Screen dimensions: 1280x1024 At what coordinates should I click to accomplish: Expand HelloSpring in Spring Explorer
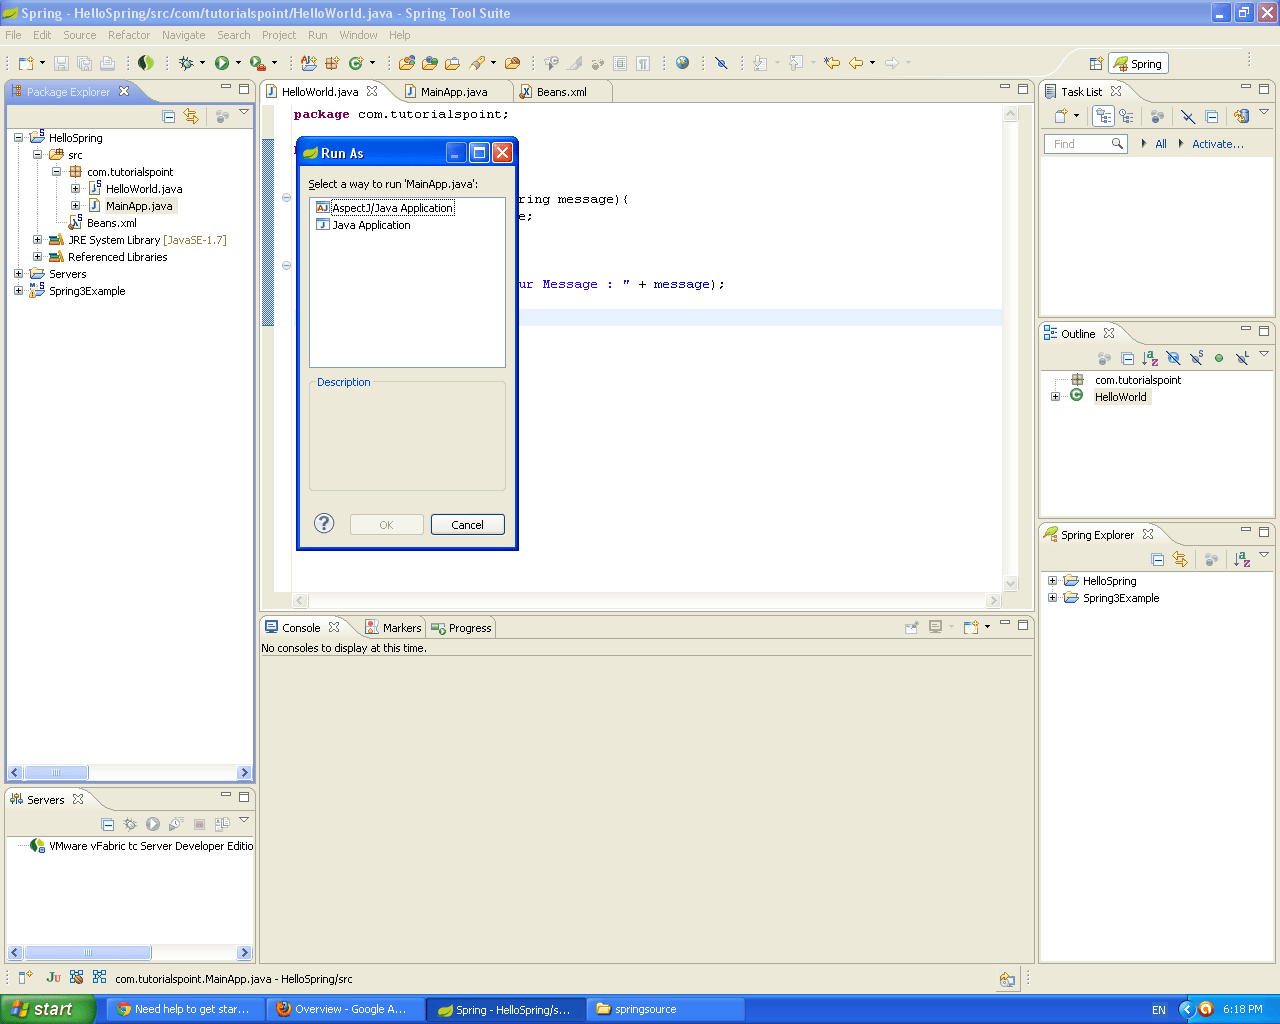tap(1052, 581)
